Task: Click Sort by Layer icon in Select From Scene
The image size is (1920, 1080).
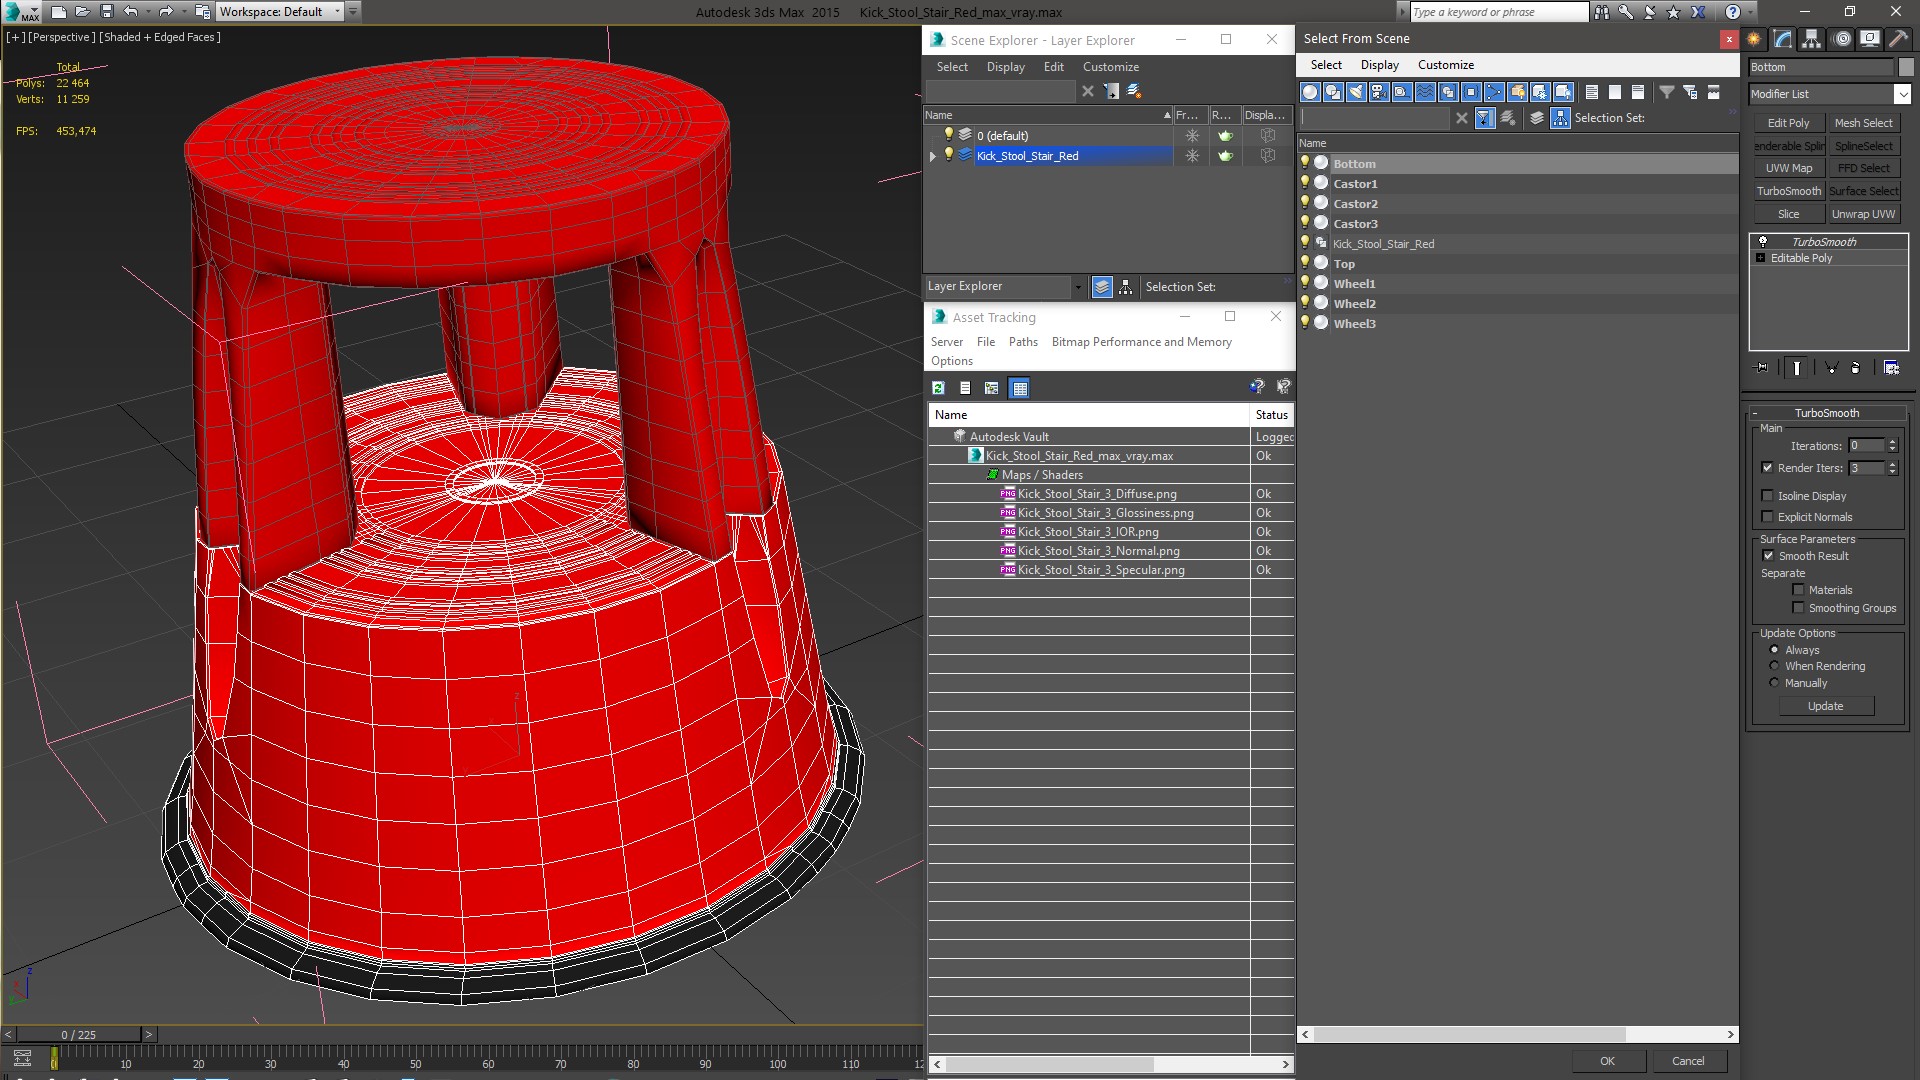Action: (x=1537, y=118)
